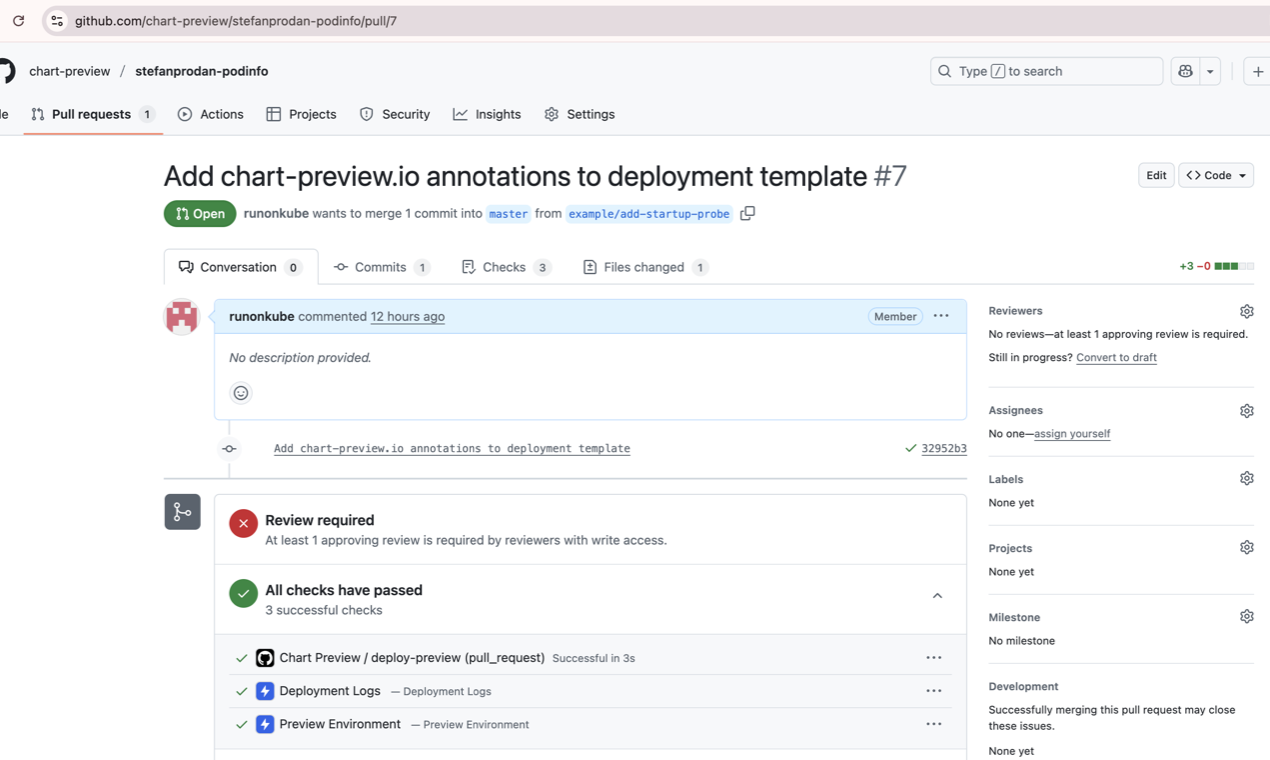This screenshot has width=1270, height=760.
Task: Open options for the deploy-preview check
Action: (933, 657)
